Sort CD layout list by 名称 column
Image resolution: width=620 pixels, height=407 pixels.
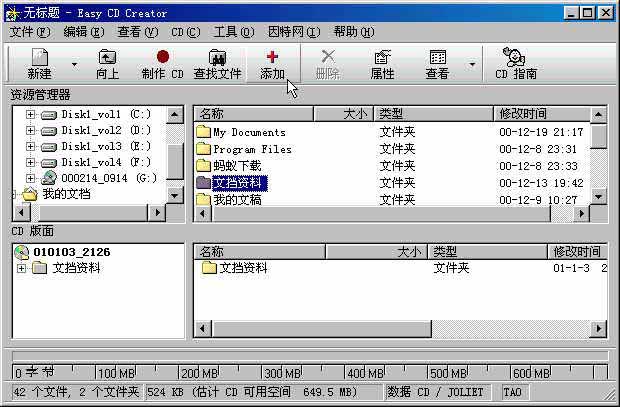click(260, 252)
